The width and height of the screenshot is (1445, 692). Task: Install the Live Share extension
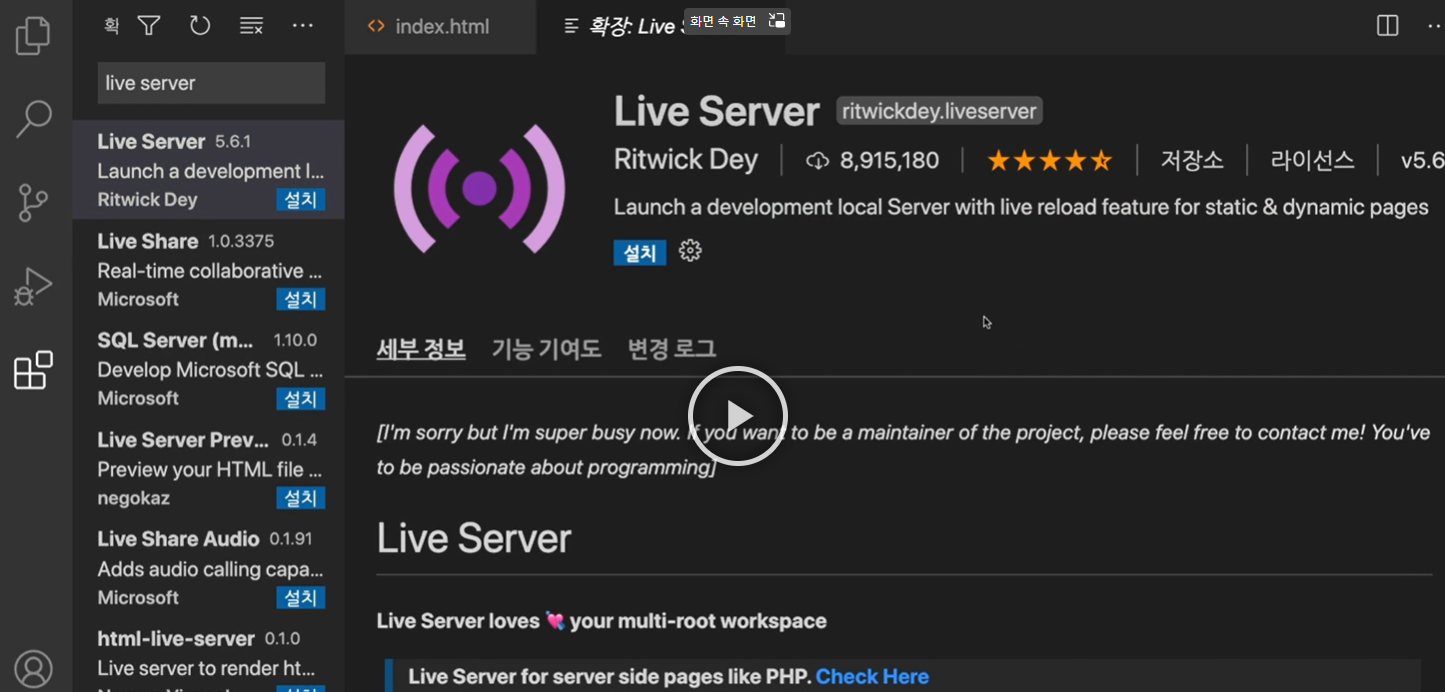301,299
